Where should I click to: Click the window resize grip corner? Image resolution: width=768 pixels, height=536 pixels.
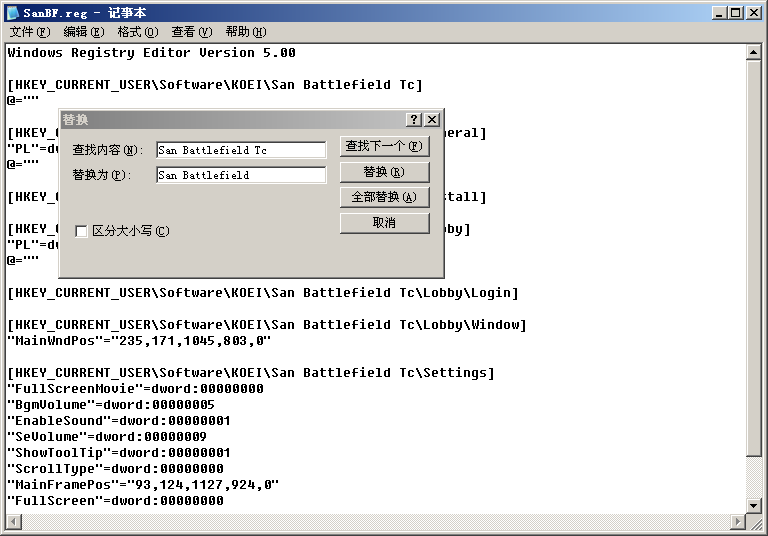point(755,522)
